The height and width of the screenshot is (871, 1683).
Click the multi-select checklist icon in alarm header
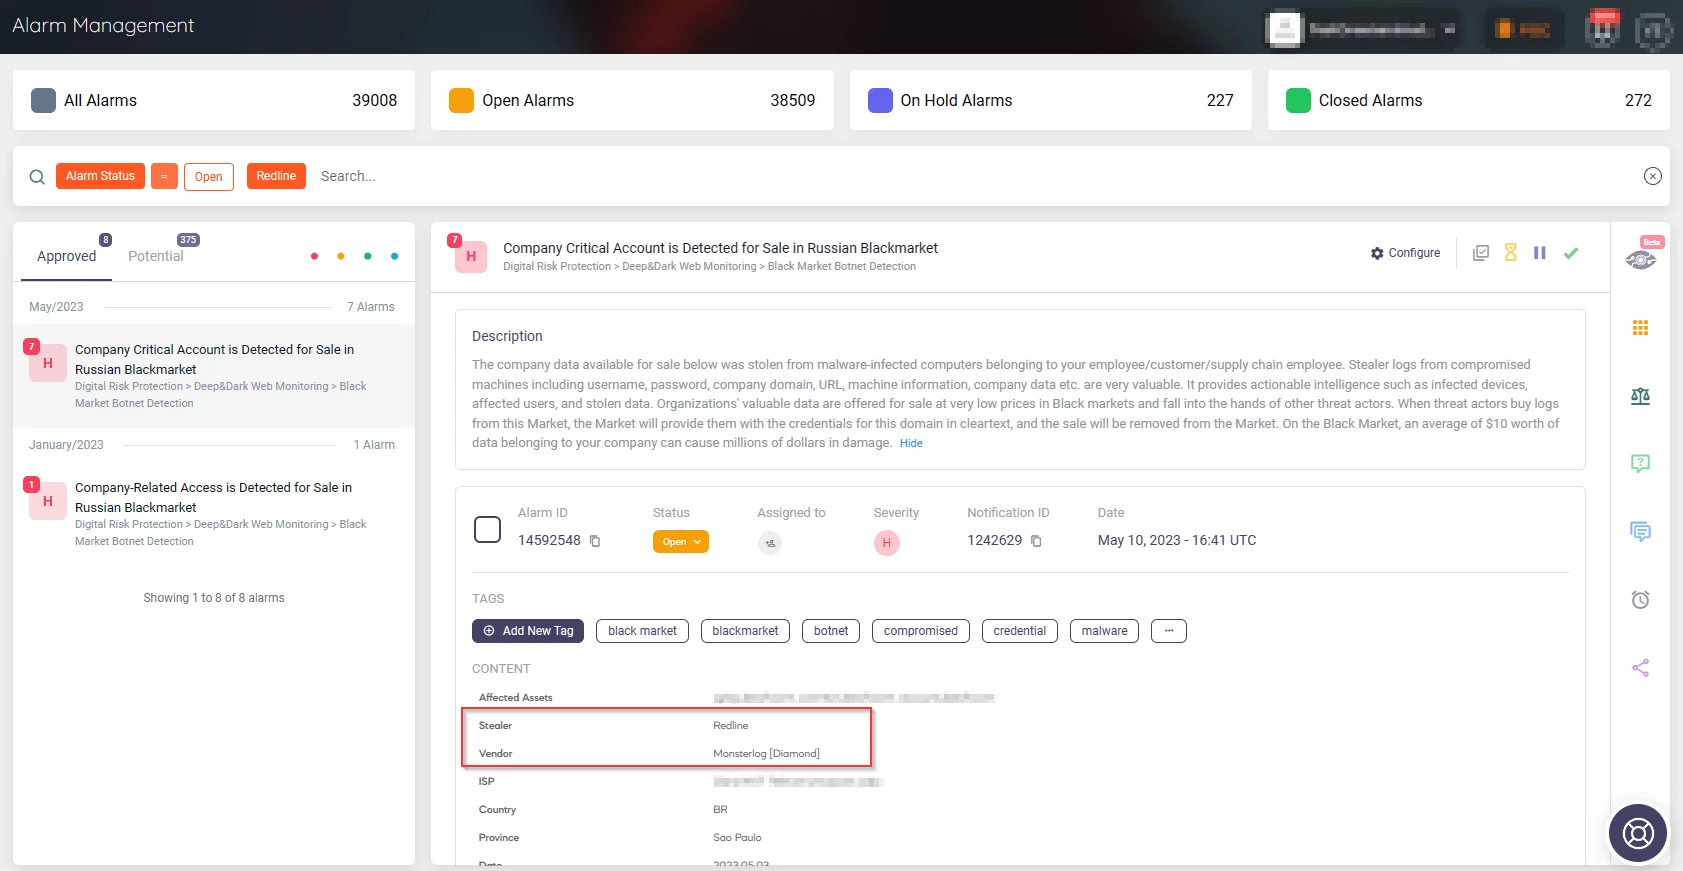(x=1481, y=253)
